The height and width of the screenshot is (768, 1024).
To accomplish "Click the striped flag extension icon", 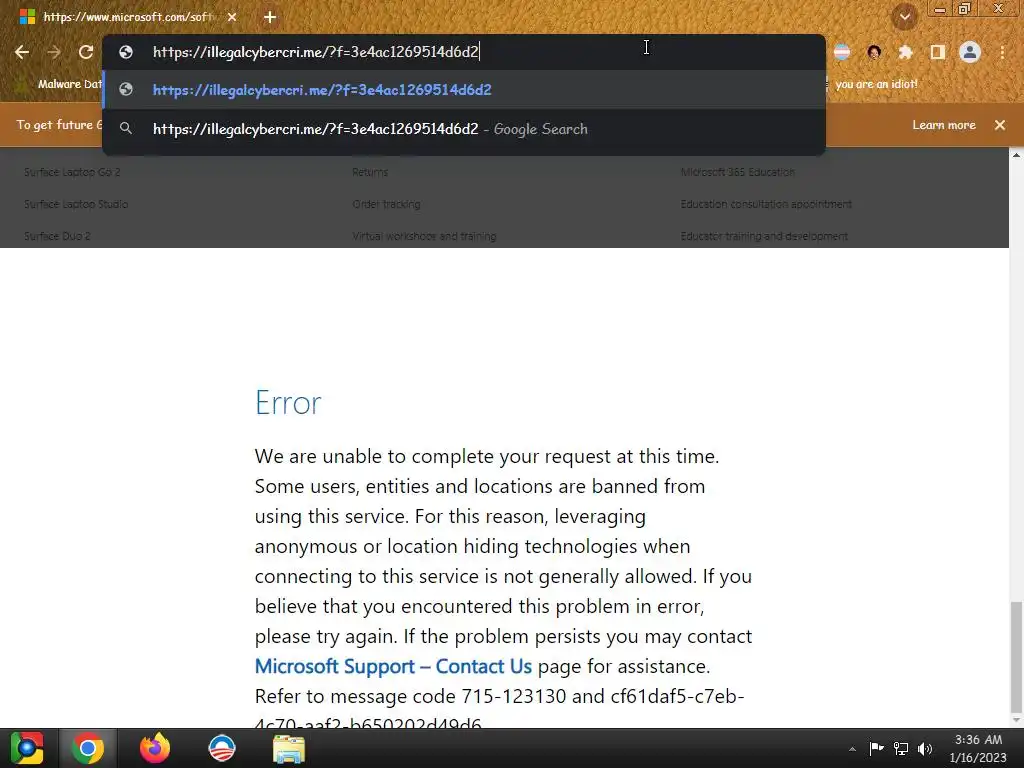I will tap(842, 52).
